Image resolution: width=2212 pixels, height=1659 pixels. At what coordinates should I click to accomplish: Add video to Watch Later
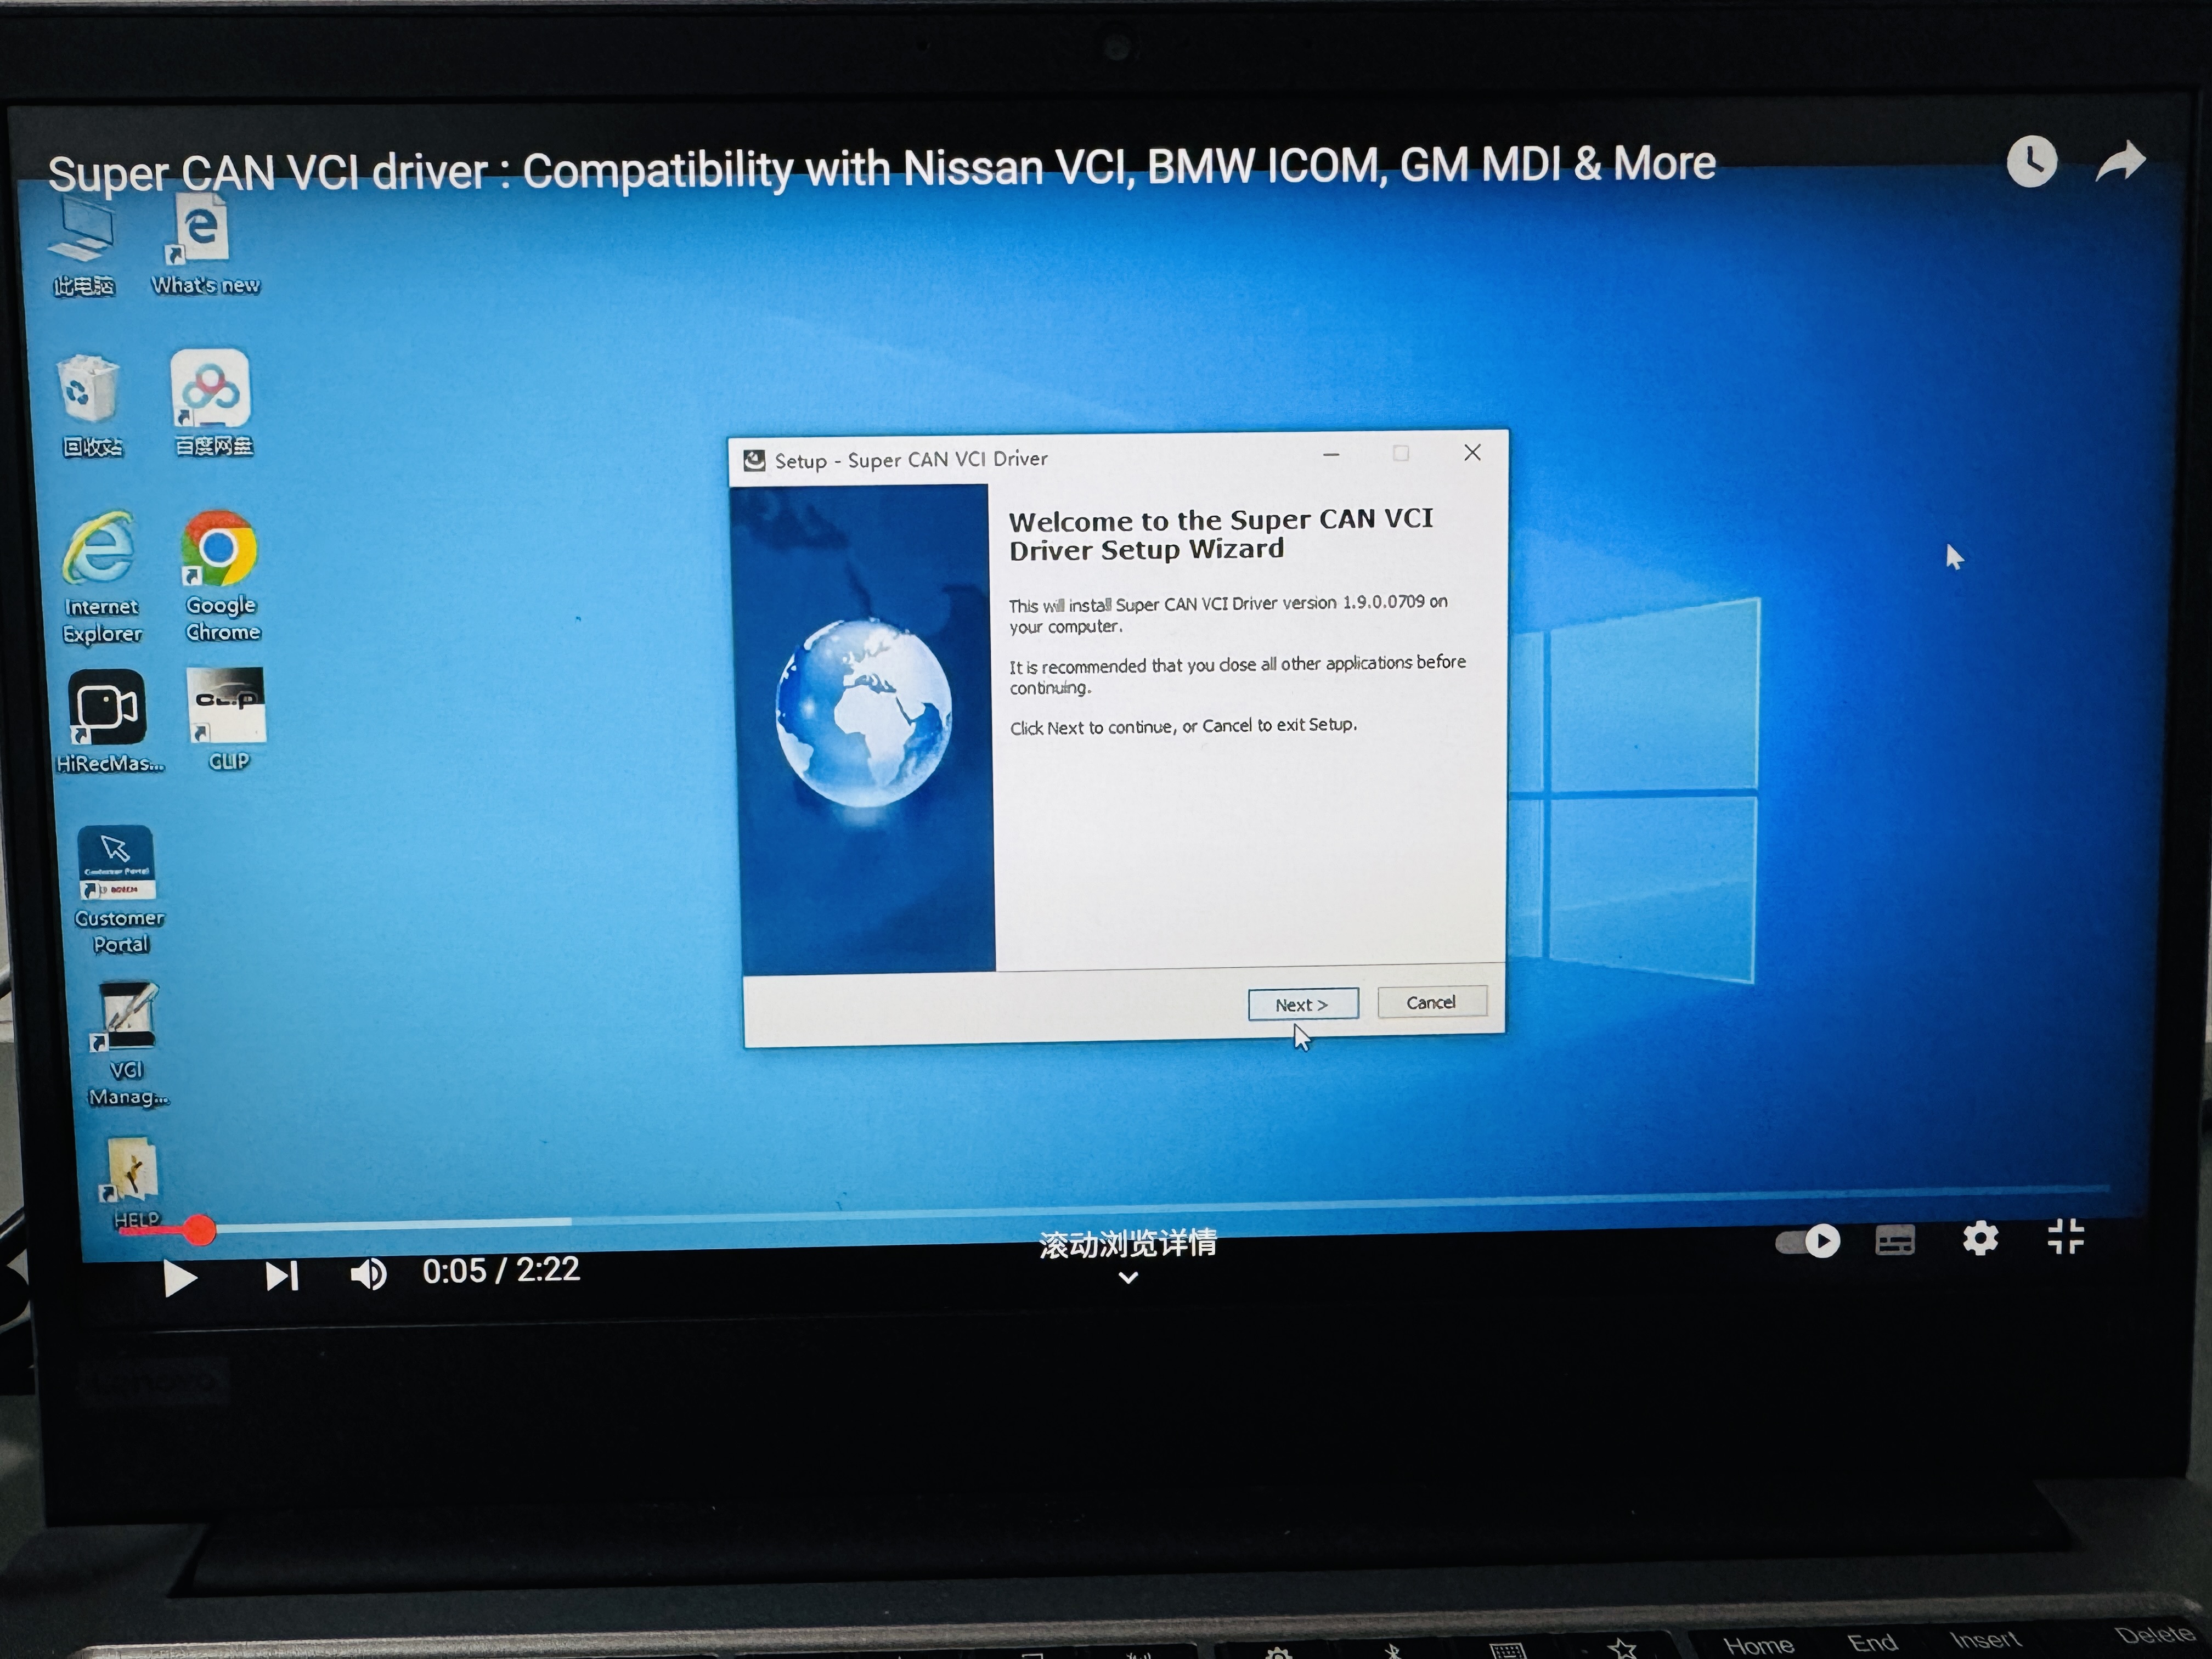(2031, 162)
